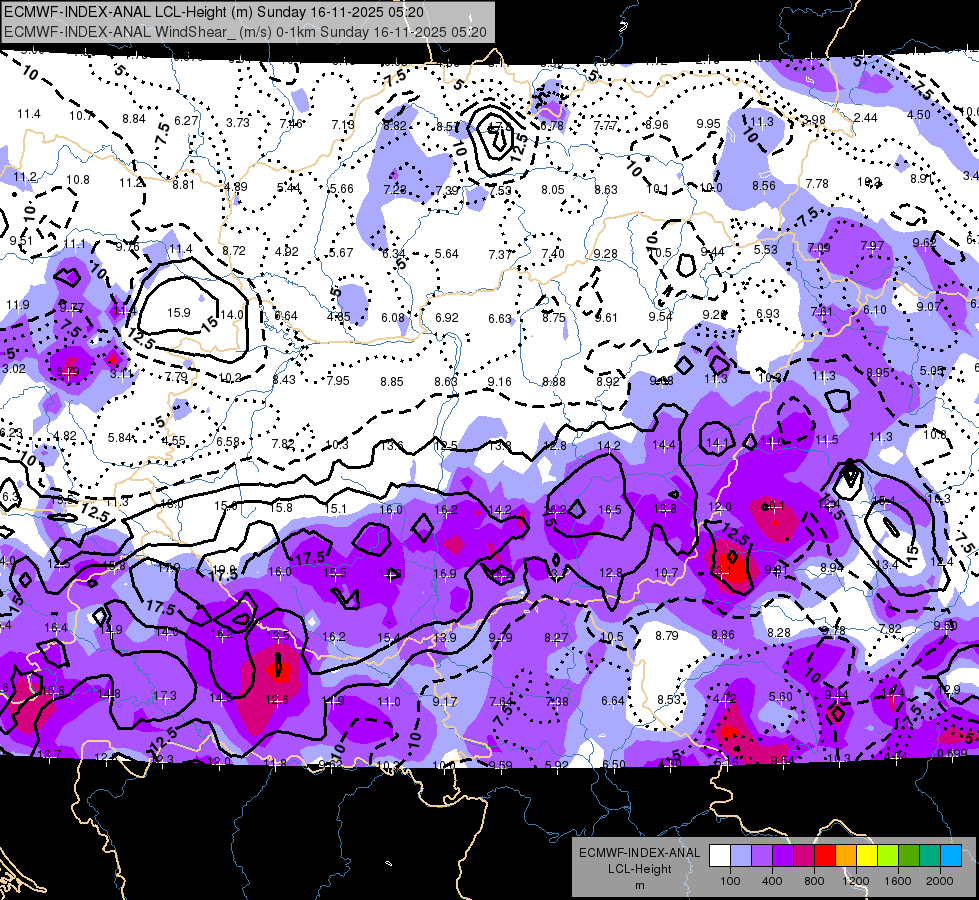979x900 pixels.
Task: Click the 8.79 grid value
Action: 667,635
